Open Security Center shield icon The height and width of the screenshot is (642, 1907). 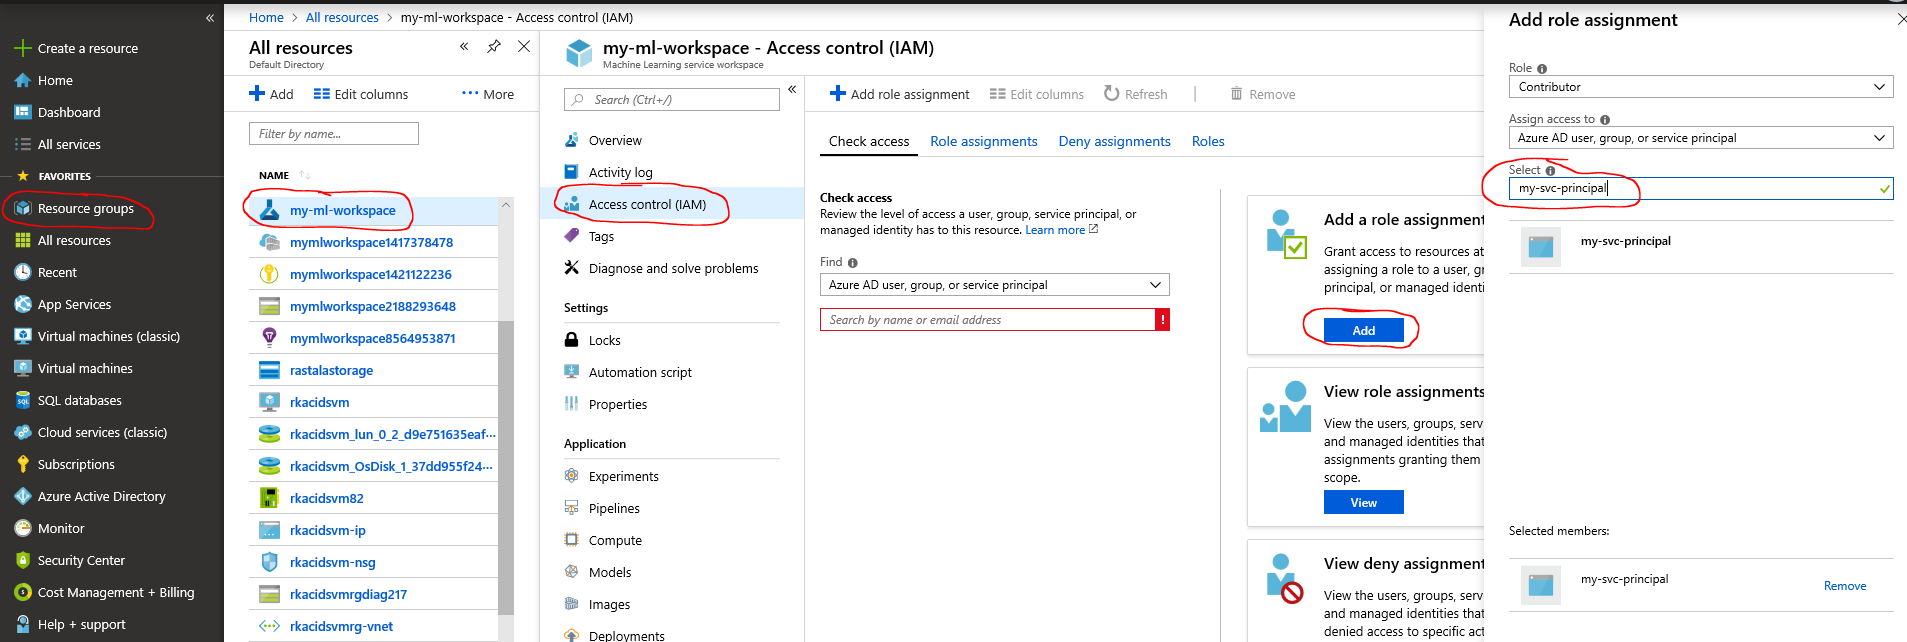tap(23, 560)
